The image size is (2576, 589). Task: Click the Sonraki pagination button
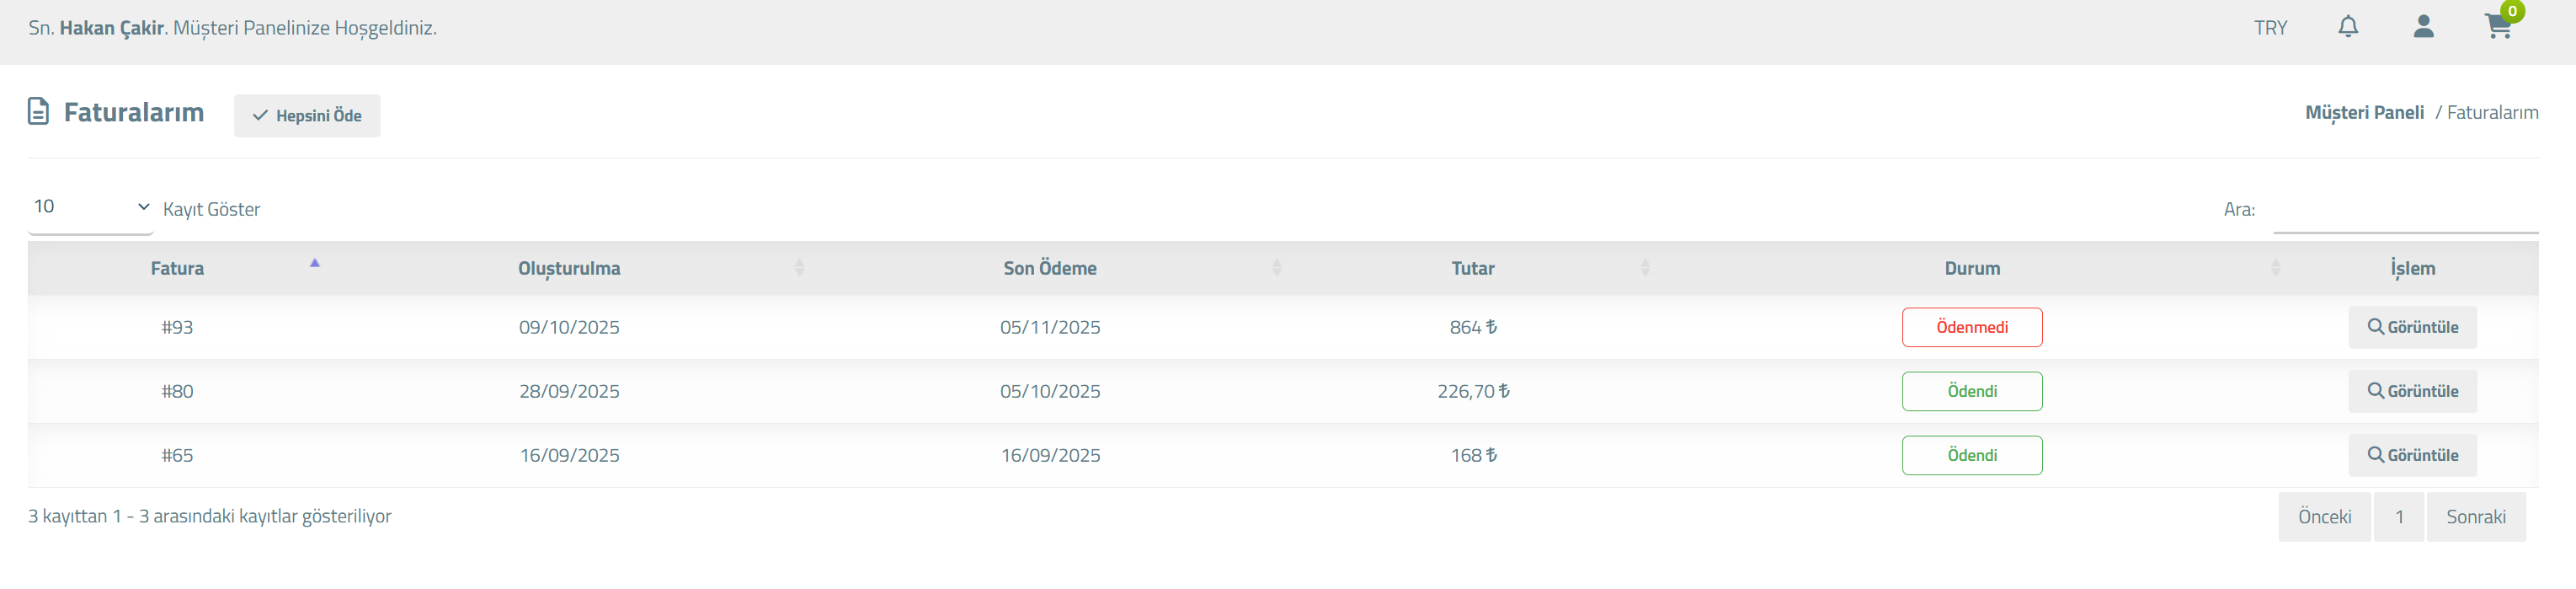[x=2475, y=517]
